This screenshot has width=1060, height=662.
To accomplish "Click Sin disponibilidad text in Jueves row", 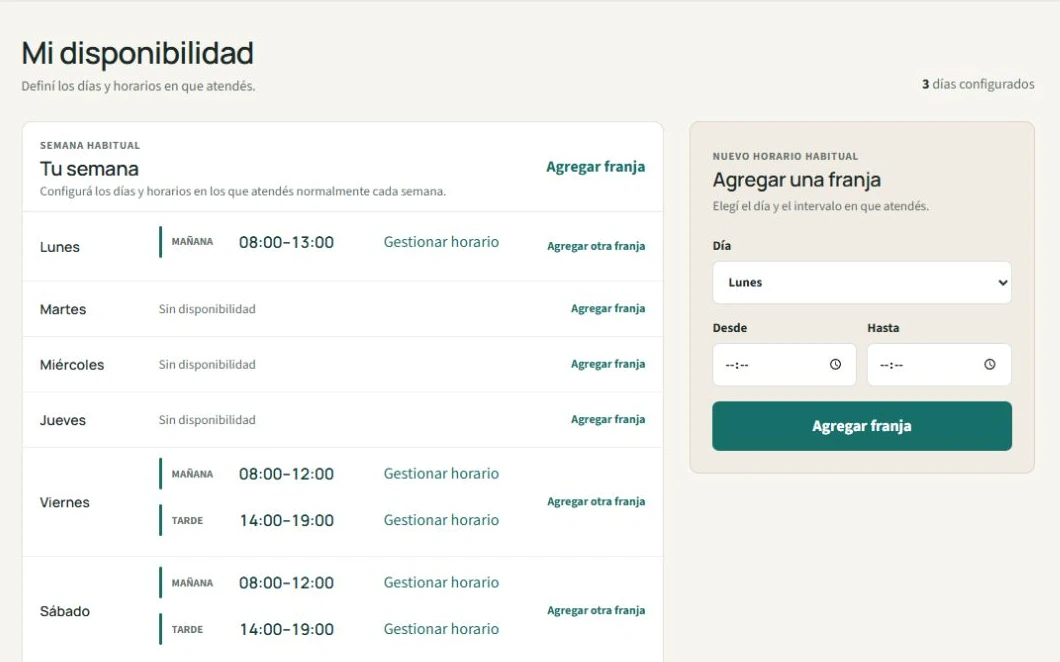I will coord(207,420).
